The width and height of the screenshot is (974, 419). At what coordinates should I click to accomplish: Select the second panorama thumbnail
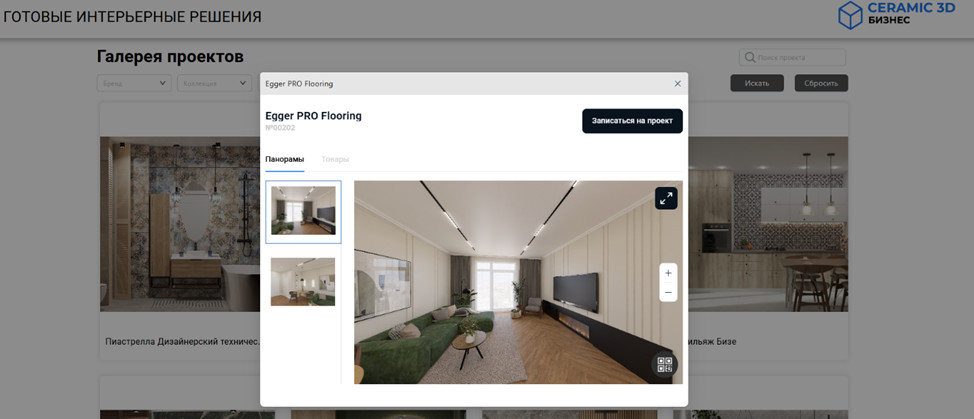pyautogui.click(x=303, y=282)
